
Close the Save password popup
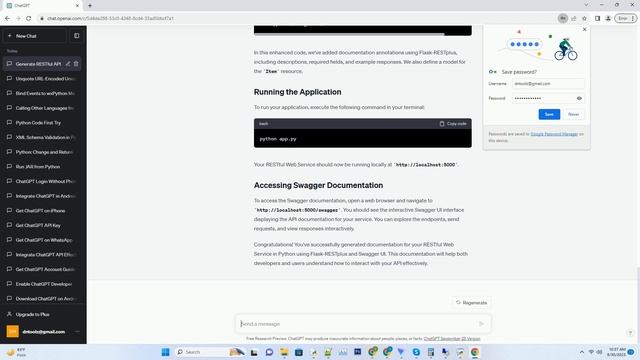tap(584, 29)
